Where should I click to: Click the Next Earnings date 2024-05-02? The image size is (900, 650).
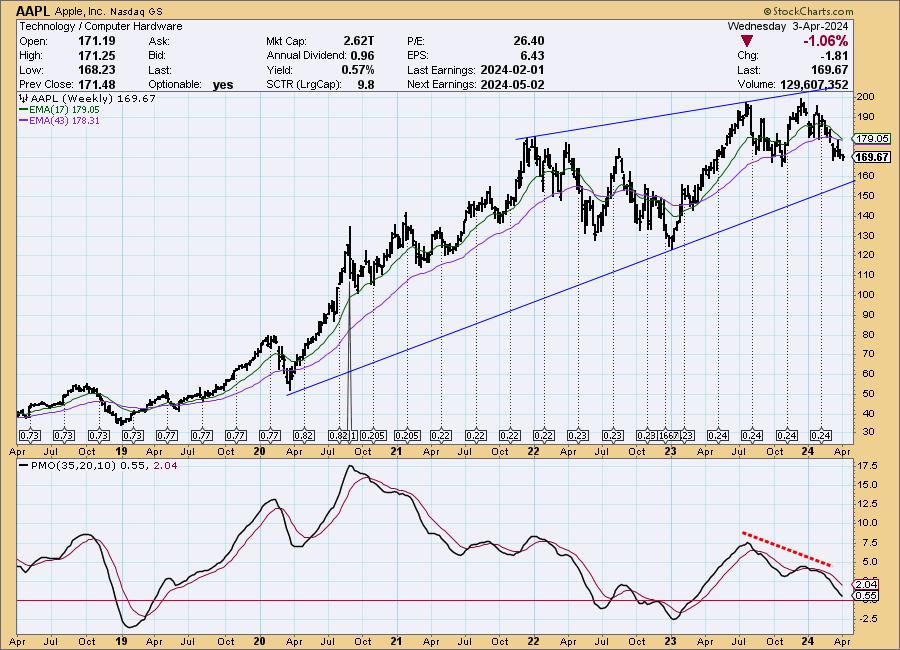pyautogui.click(x=512, y=84)
